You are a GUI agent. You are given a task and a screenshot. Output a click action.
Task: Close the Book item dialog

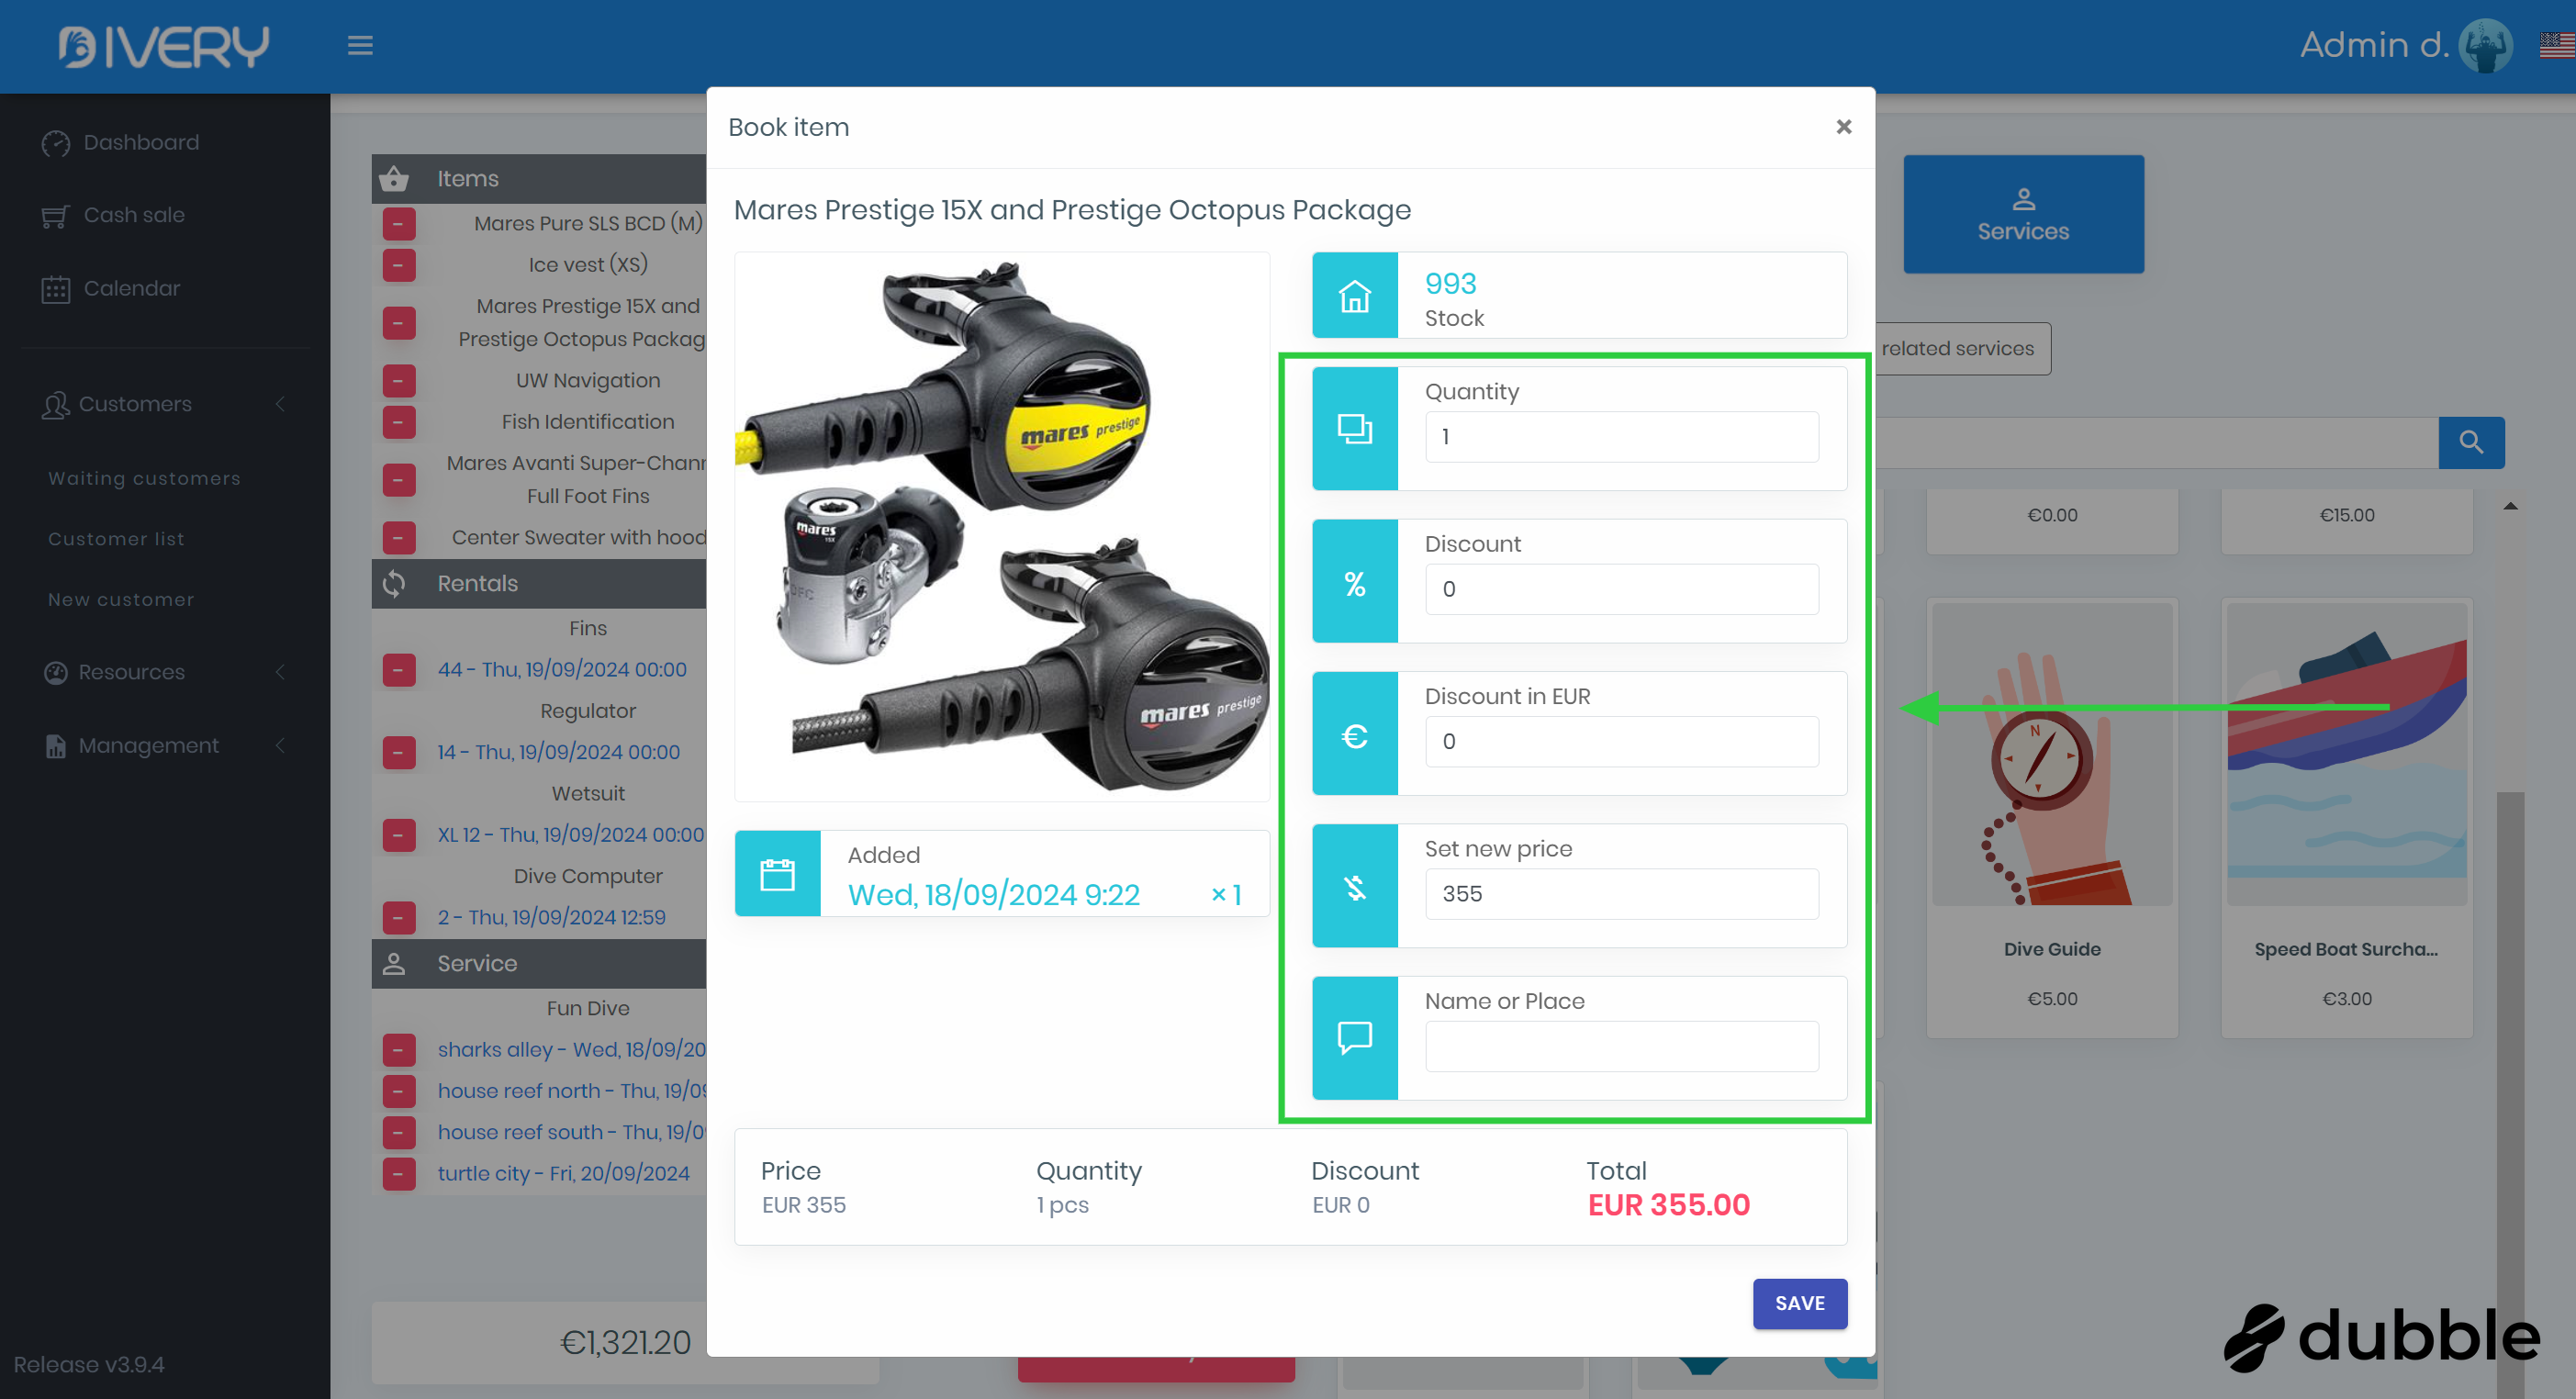click(1843, 127)
